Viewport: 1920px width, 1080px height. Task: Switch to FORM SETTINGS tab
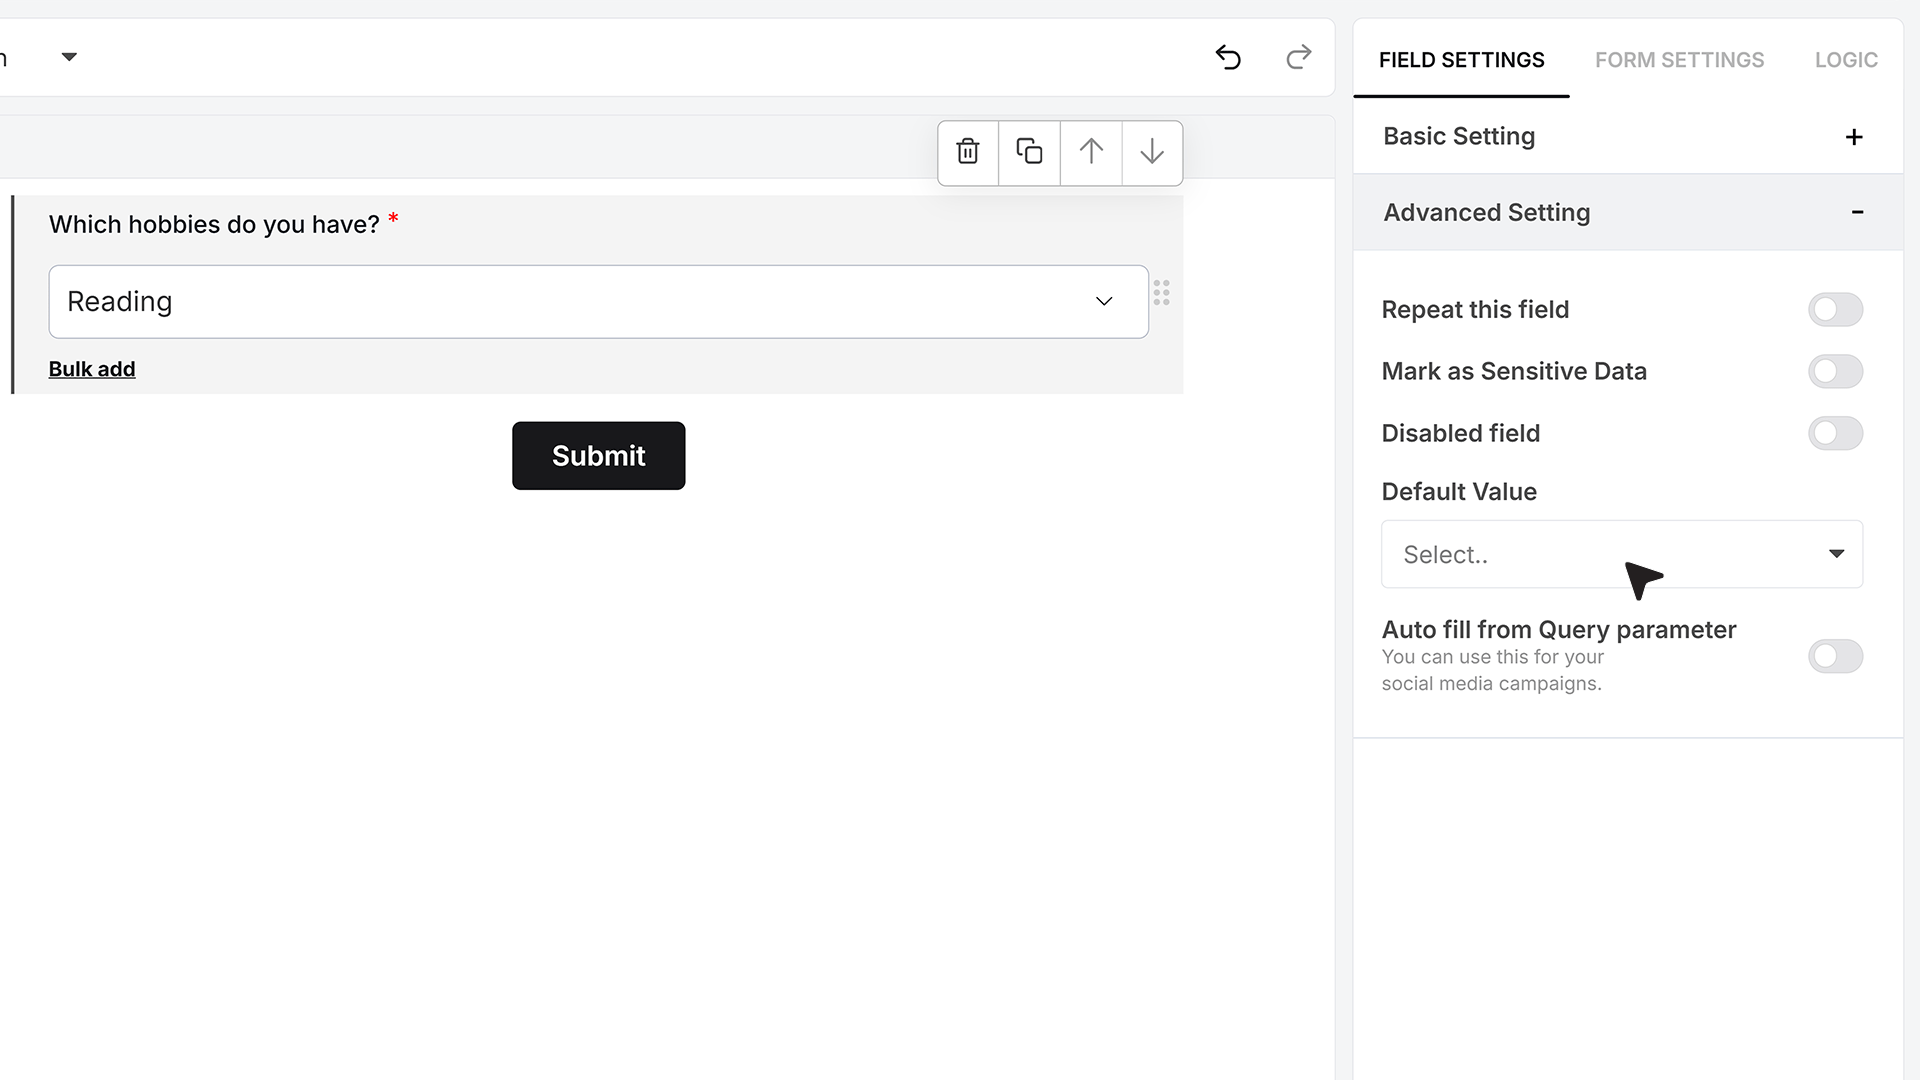pyautogui.click(x=1679, y=60)
